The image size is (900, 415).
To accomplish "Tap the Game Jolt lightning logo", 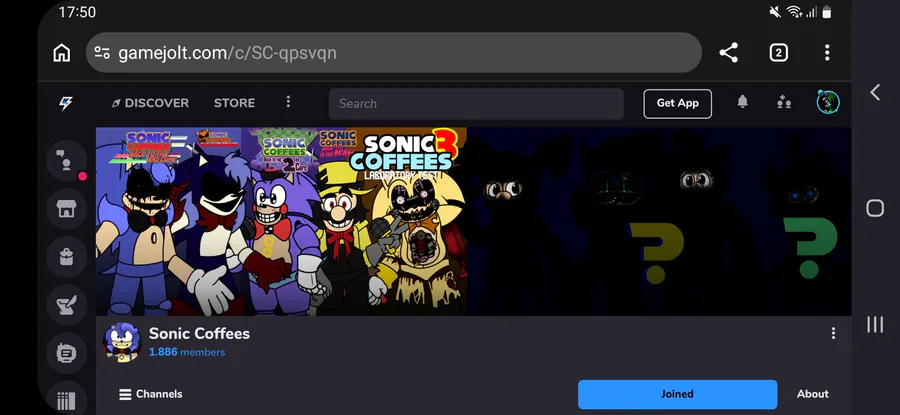I will [x=66, y=103].
